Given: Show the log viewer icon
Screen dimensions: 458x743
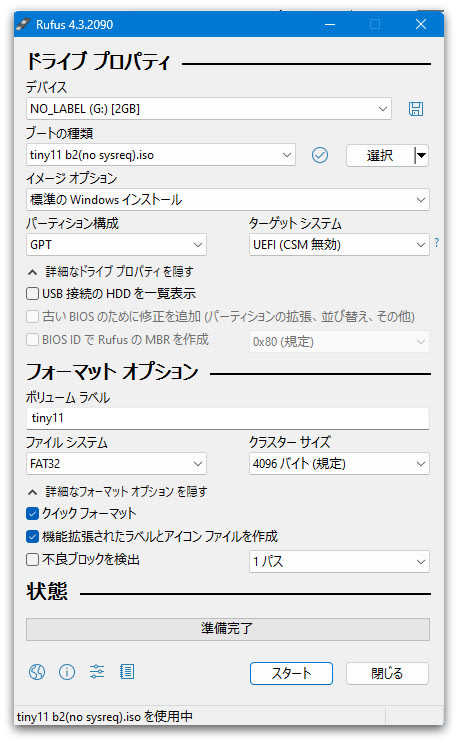Looking at the screenshot, I should pyautogui.click(x=127, y=672).
